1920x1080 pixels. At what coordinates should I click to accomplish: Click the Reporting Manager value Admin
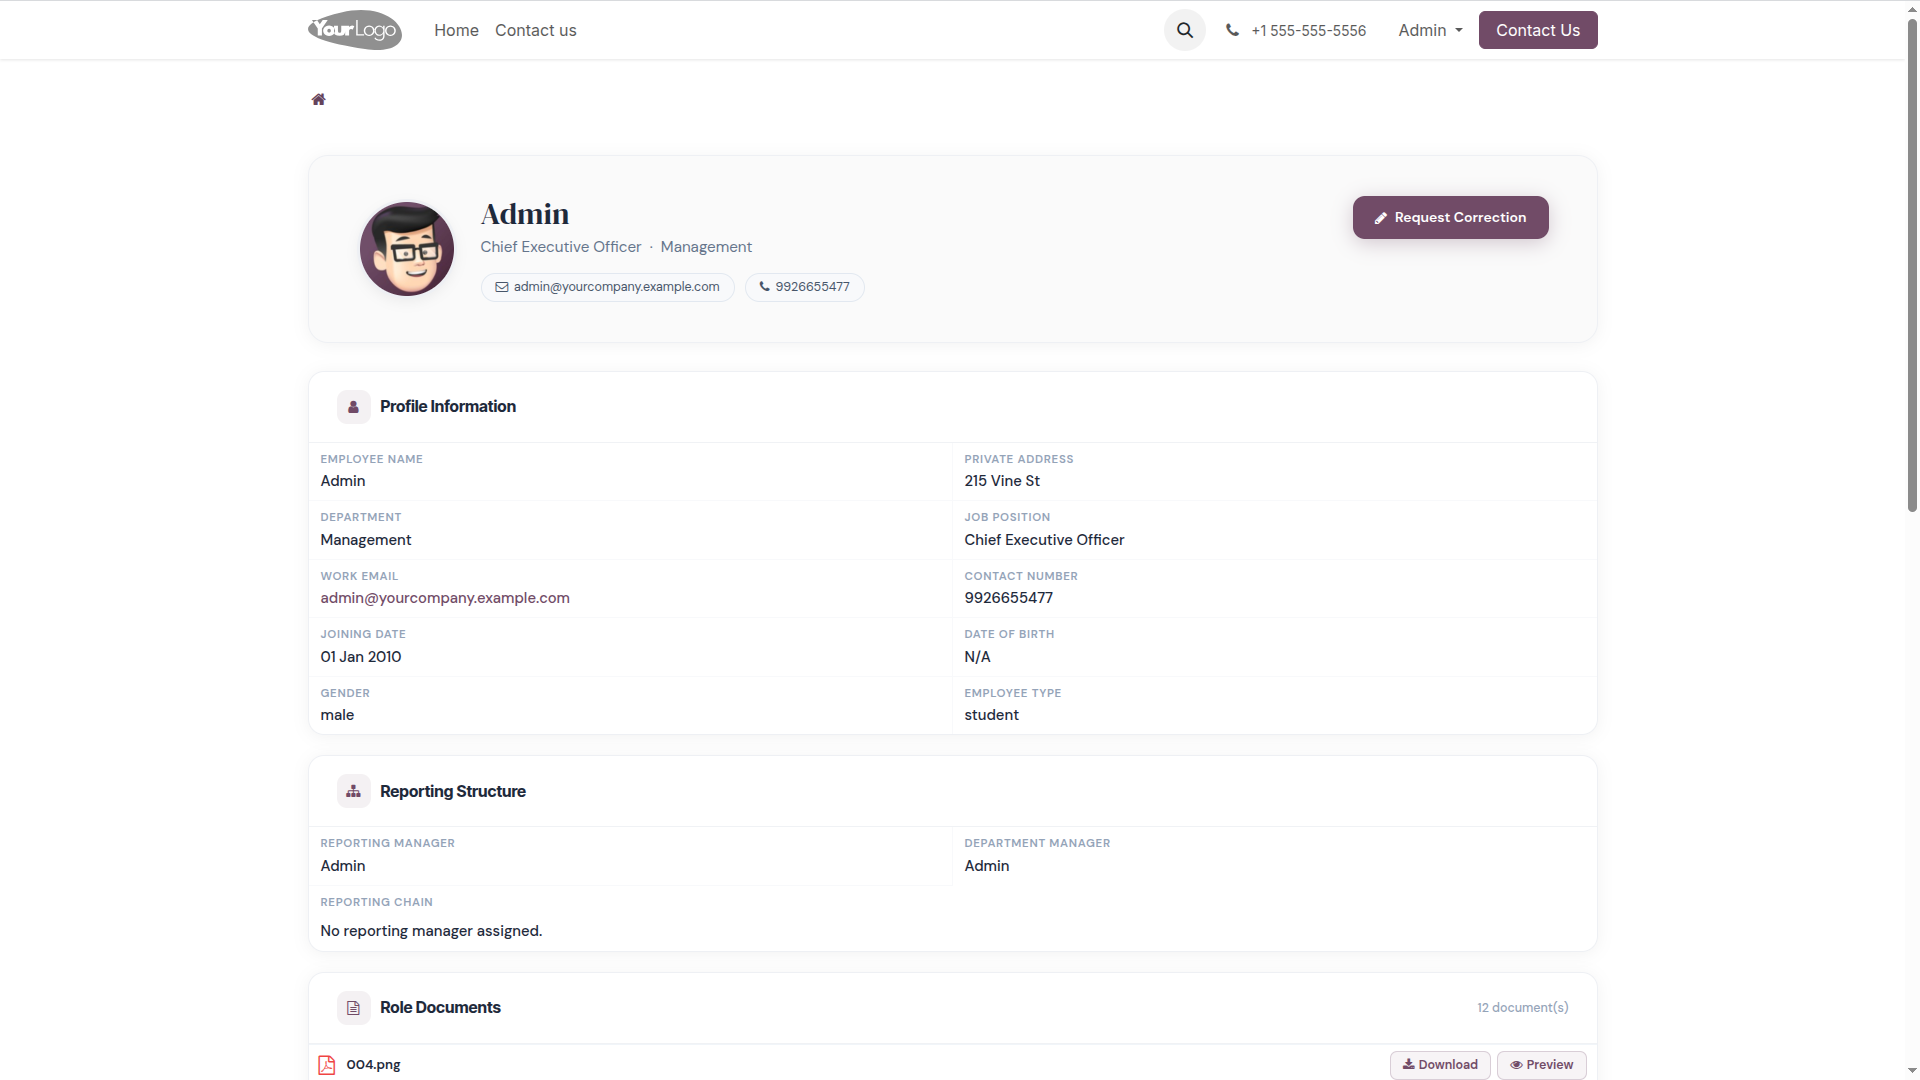point(343,866)
